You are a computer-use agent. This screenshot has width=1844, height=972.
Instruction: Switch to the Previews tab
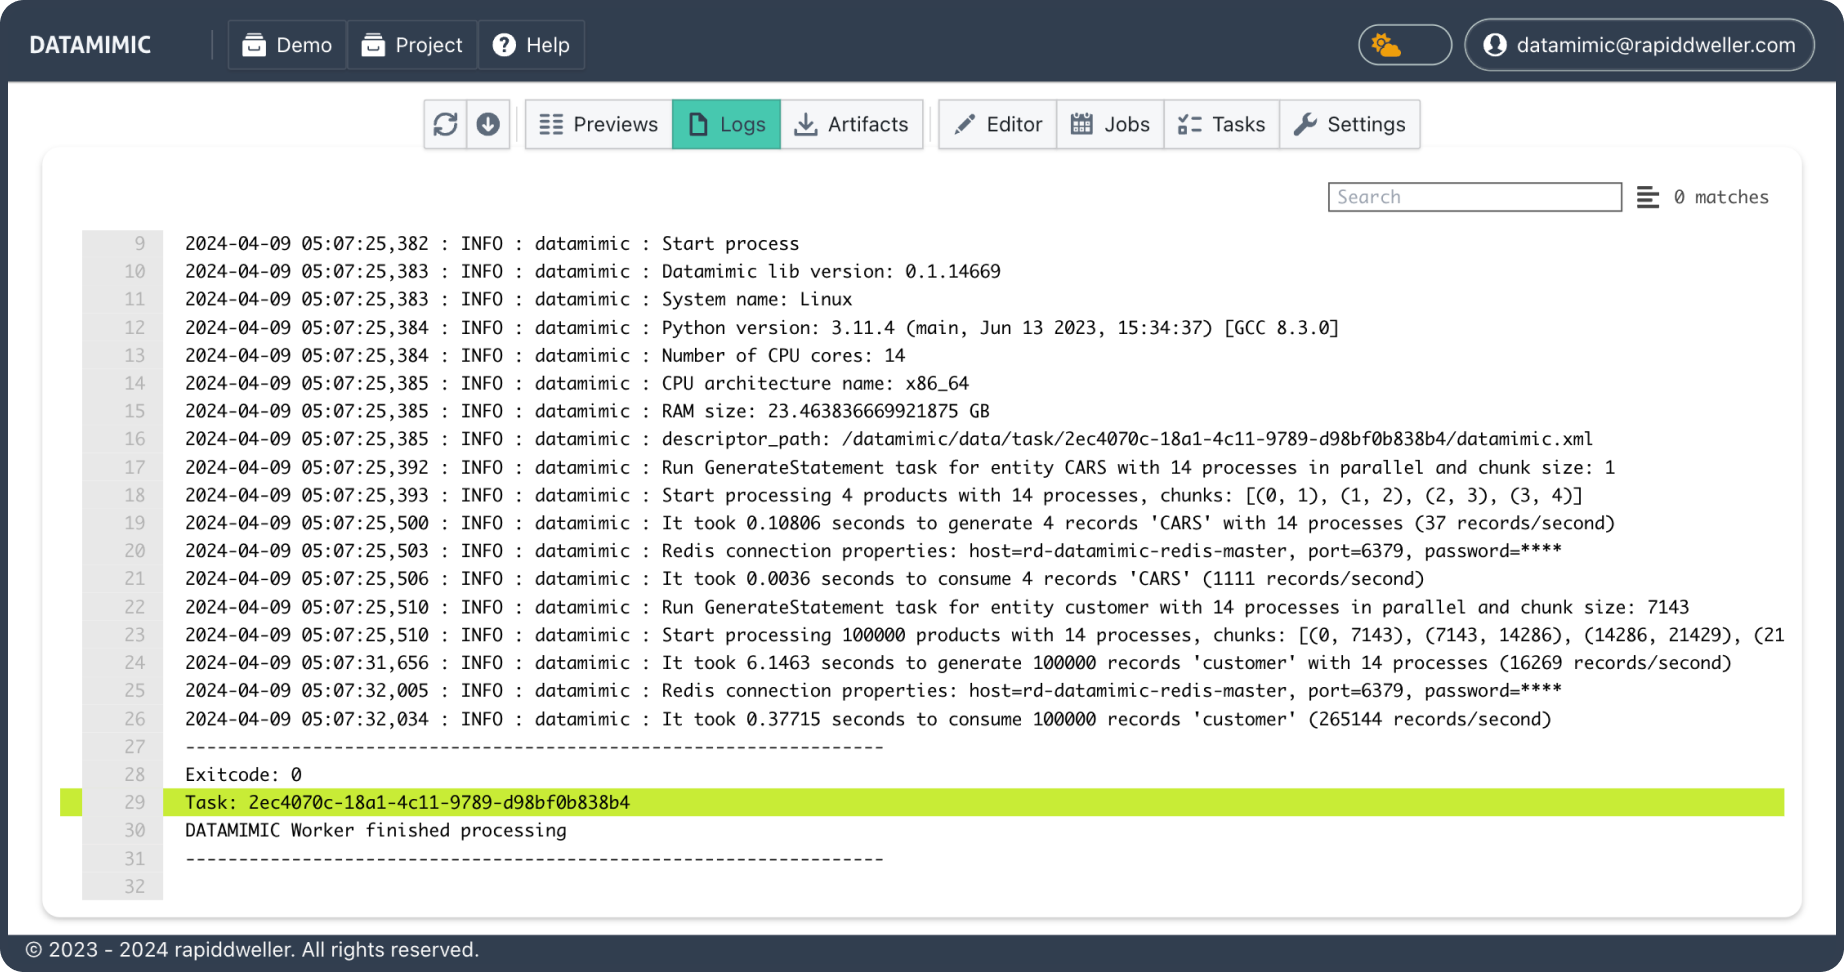click(x=597, y=124)
